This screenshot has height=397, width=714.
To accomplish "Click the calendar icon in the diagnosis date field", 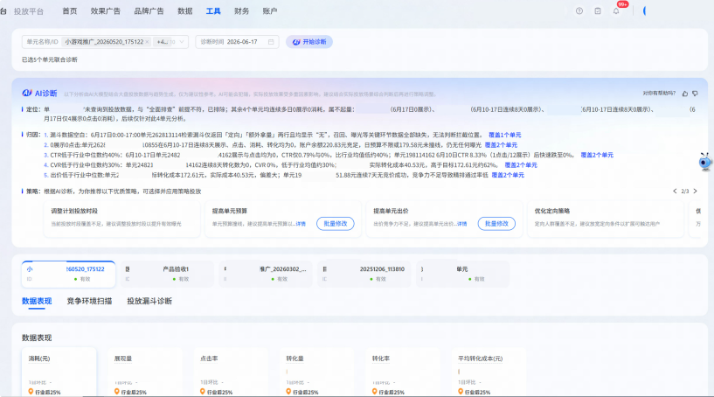I will pyautogui.click(x=271, y=42).
